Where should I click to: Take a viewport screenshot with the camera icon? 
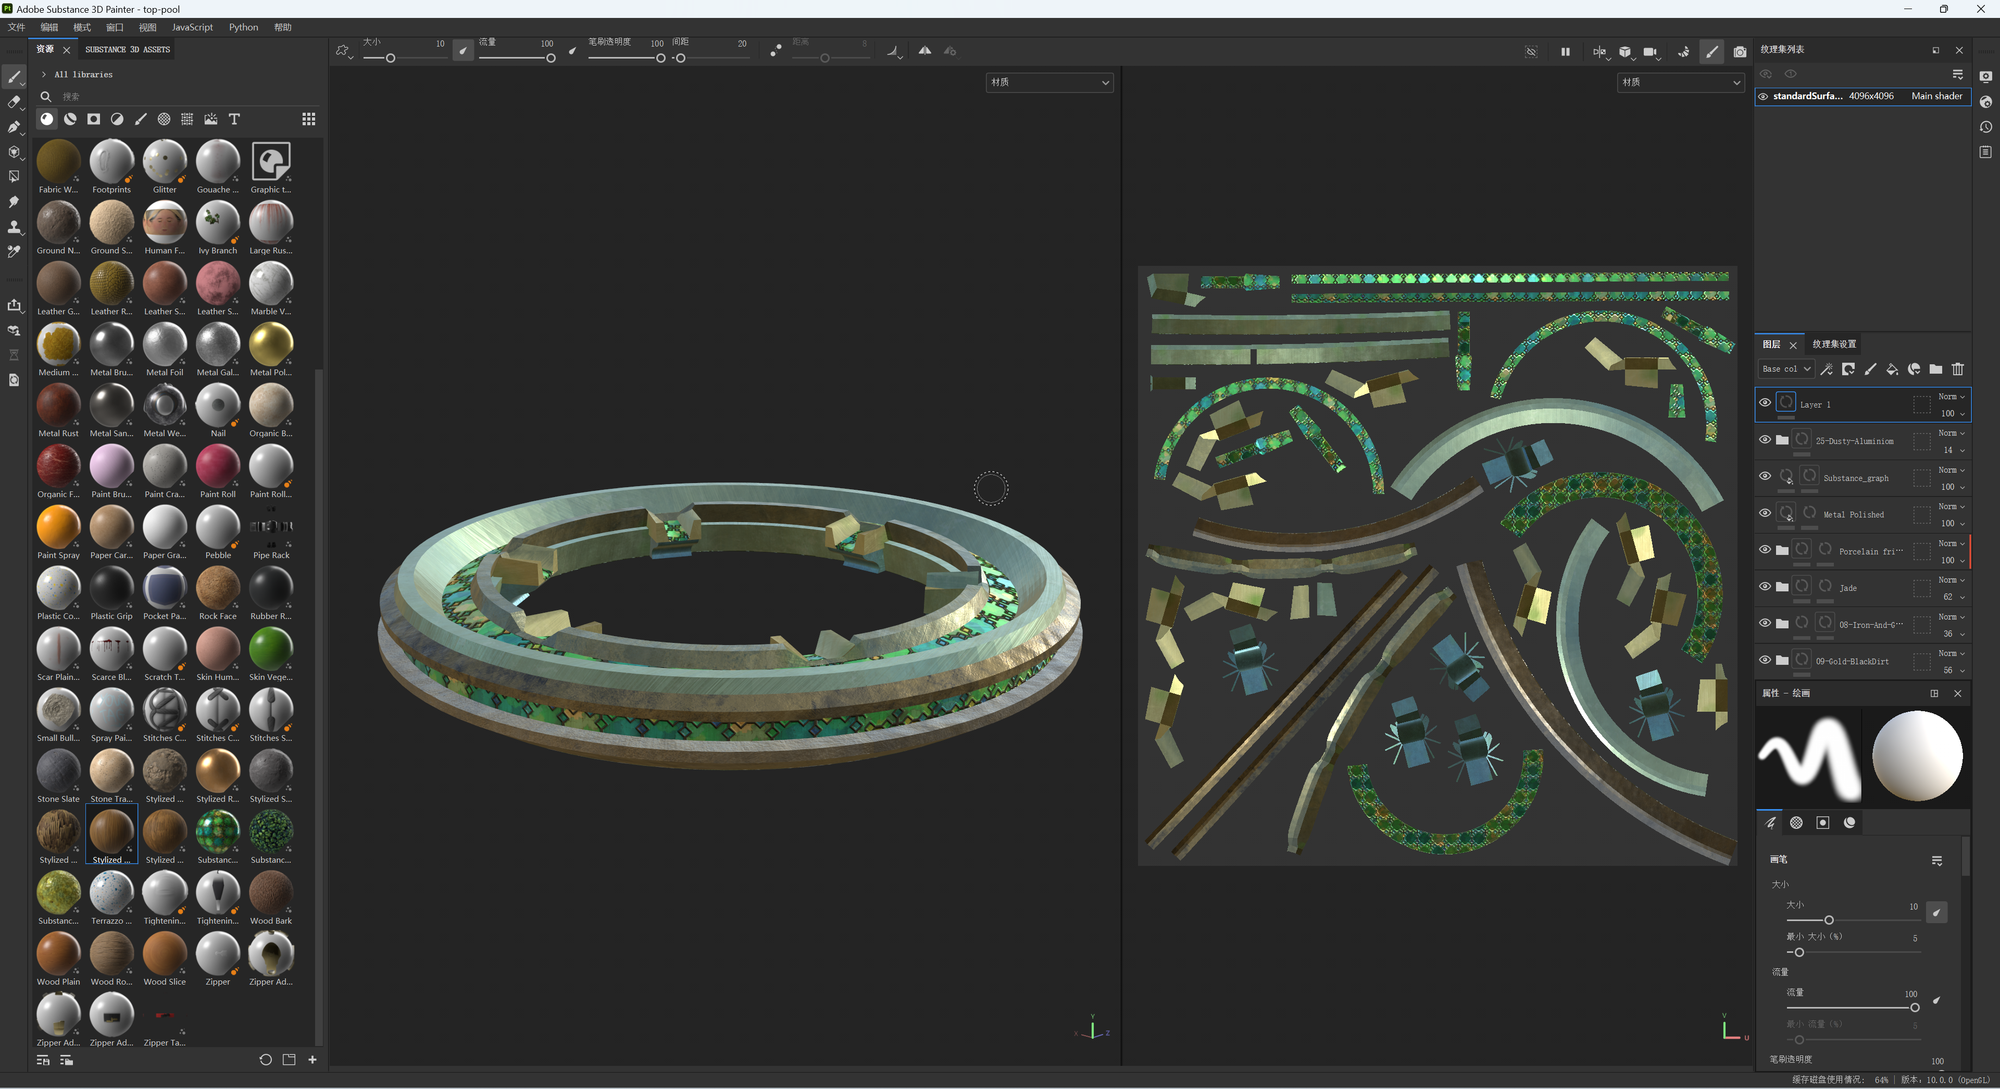point(1741,51)
